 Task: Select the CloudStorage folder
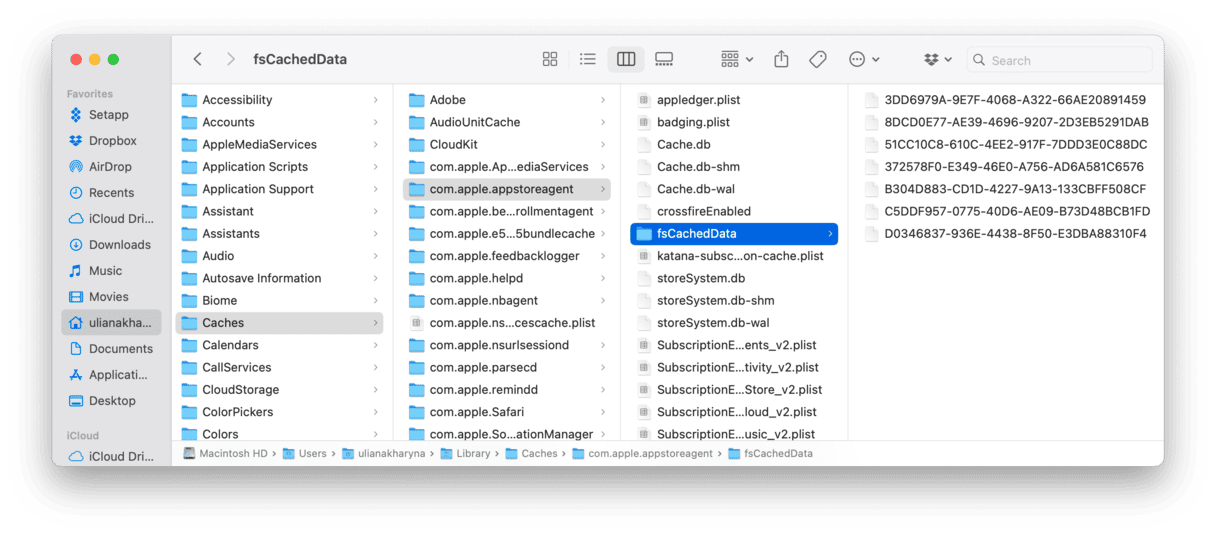[279, 390]
